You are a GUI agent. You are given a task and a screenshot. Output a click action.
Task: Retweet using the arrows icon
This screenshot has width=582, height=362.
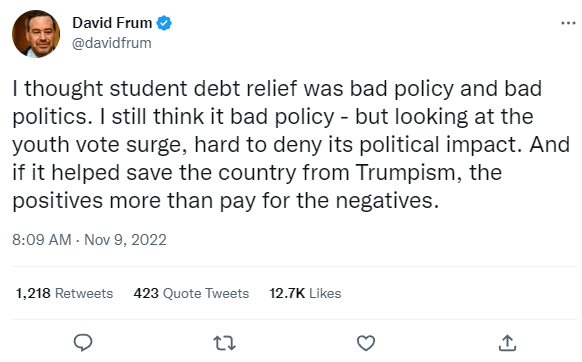225,343
